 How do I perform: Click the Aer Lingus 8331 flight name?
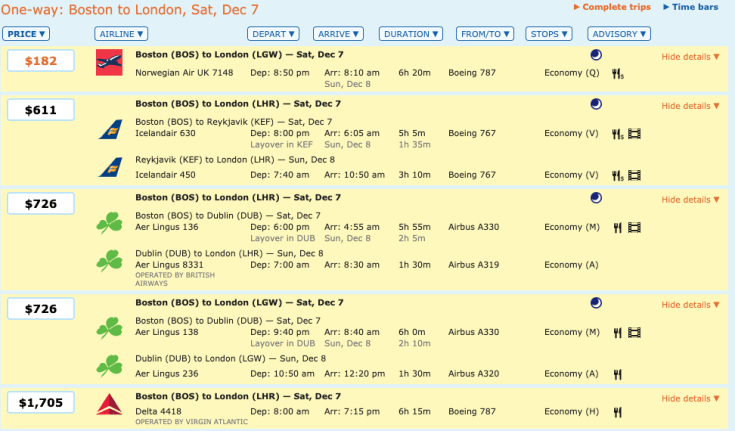[x=170, y=265]
